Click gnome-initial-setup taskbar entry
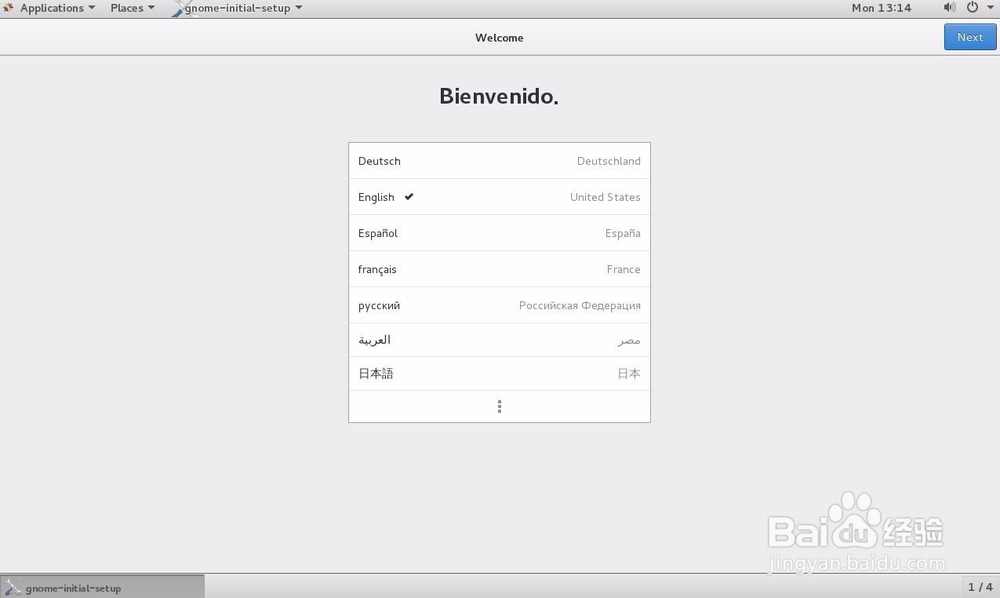 click(x=103, y=587)
